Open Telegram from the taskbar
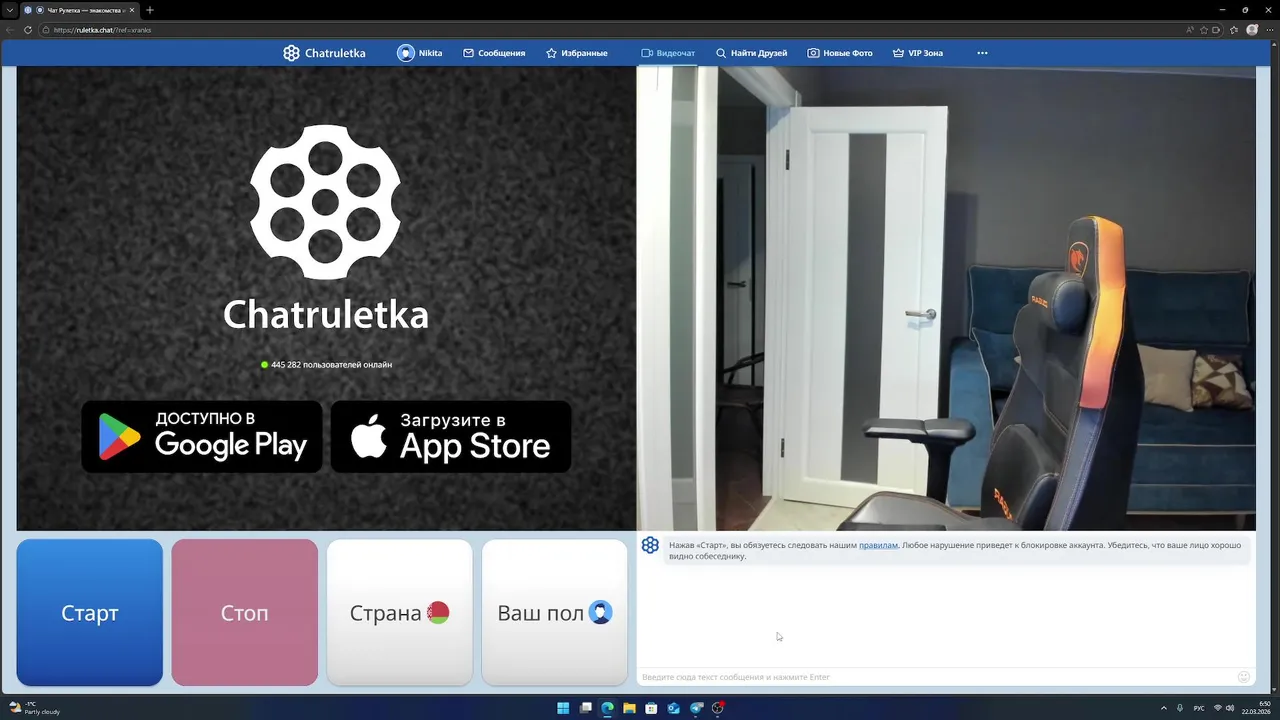1280x720 pixels. [x=696, y=708]
